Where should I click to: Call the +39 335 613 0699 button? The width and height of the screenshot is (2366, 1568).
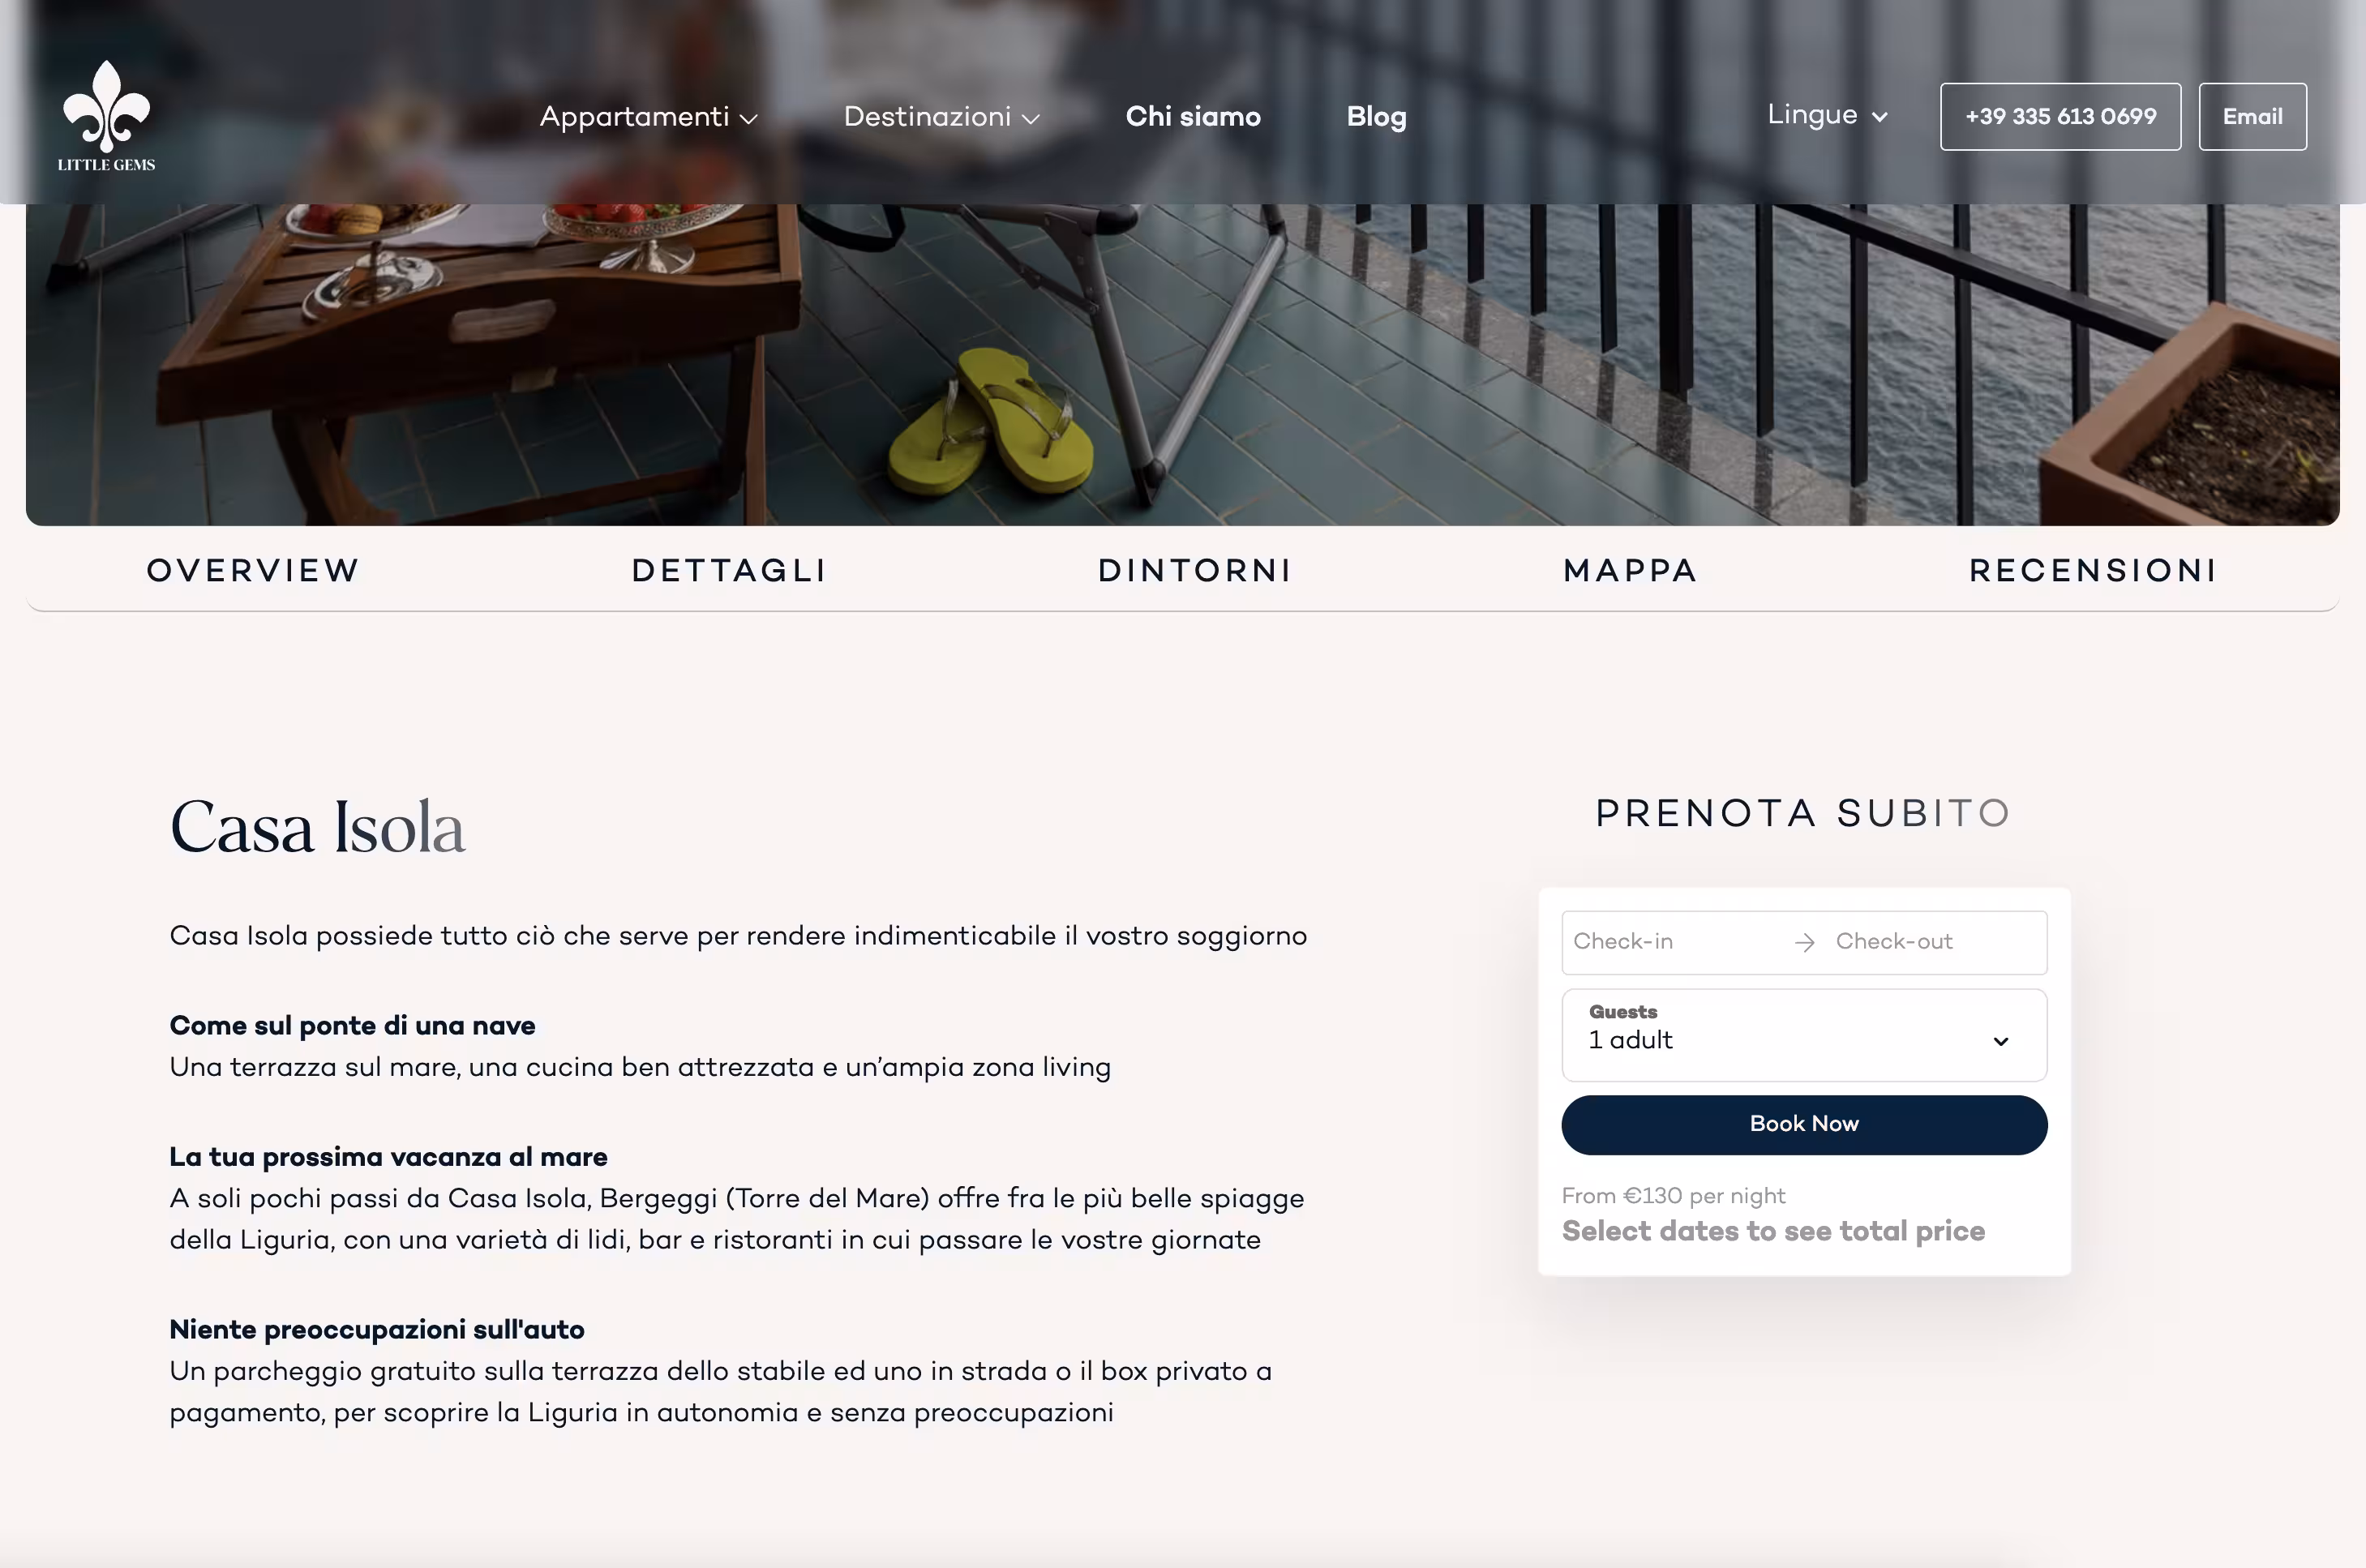coord(2060,117)
